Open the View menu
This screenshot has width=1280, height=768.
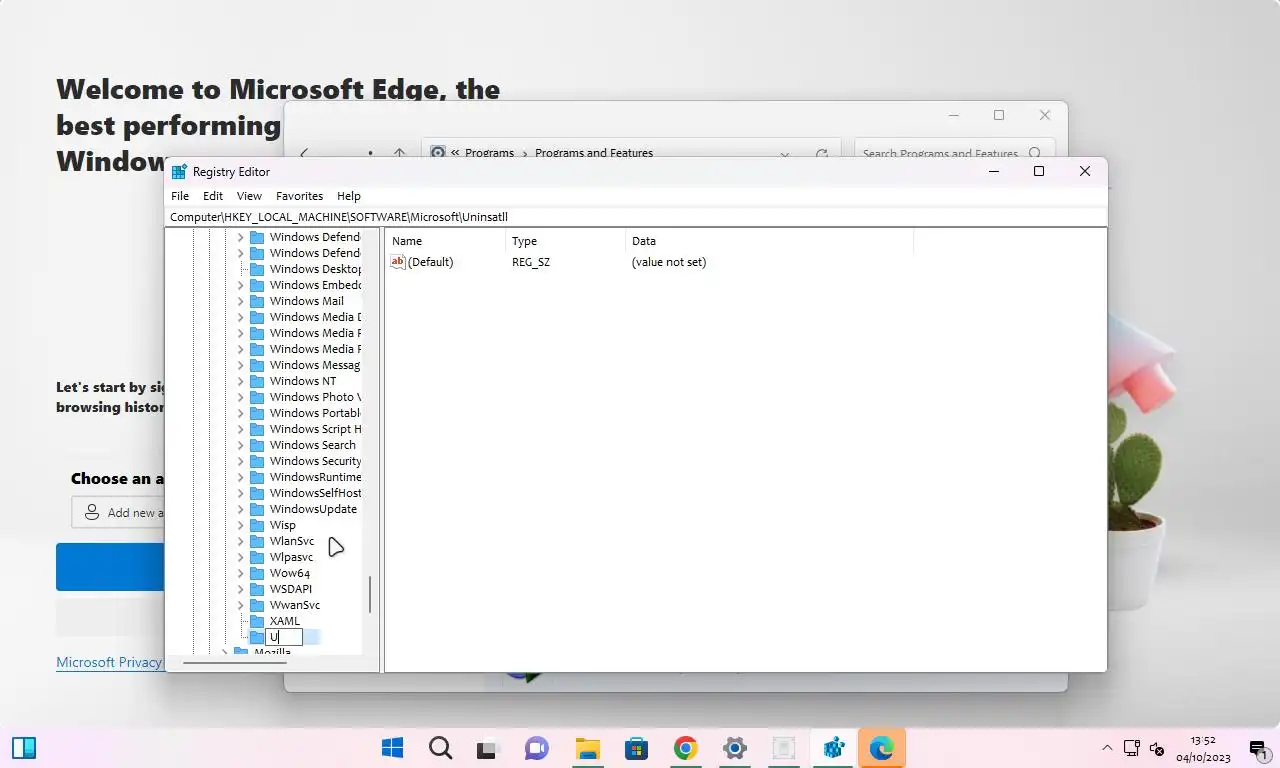[x=249, y=196]
